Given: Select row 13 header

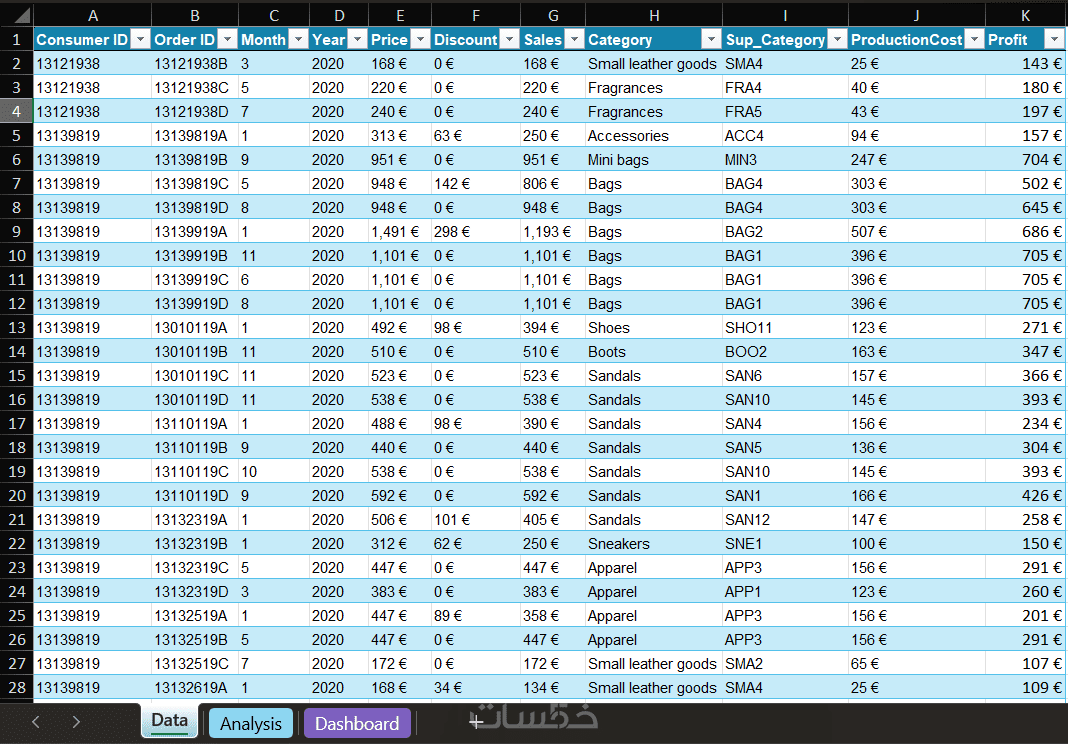Looking at the screenshot, I should click(16, 328).
